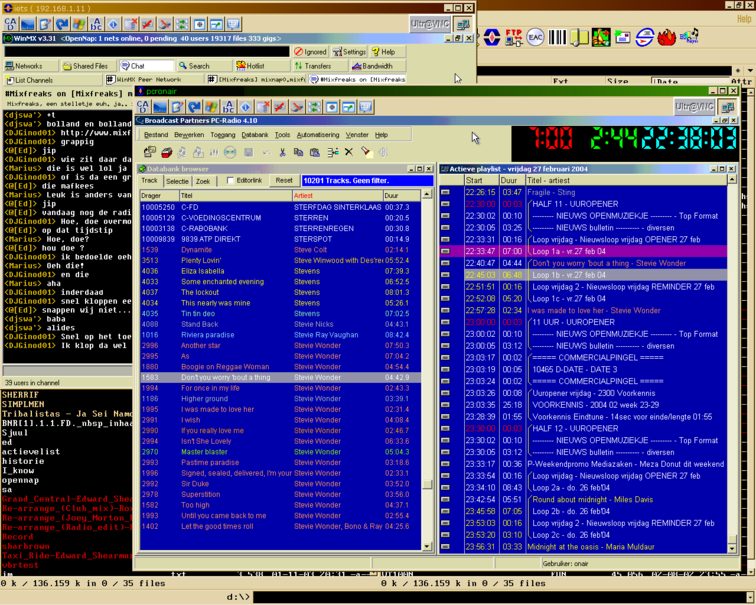Select 'Round about midnight - Miles Davis' playlist entry
Viewport: 756px width, 605px height.
click(x=583, y=499)
